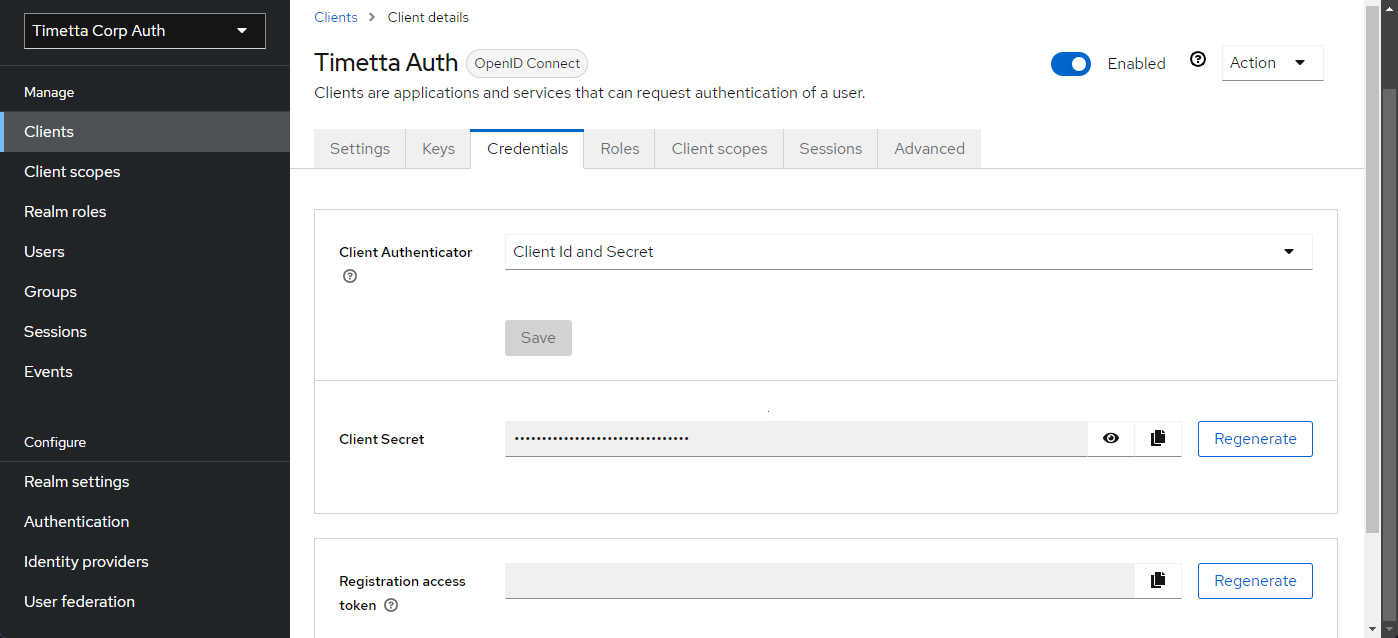Select the Credentials tab

[527, 149]
